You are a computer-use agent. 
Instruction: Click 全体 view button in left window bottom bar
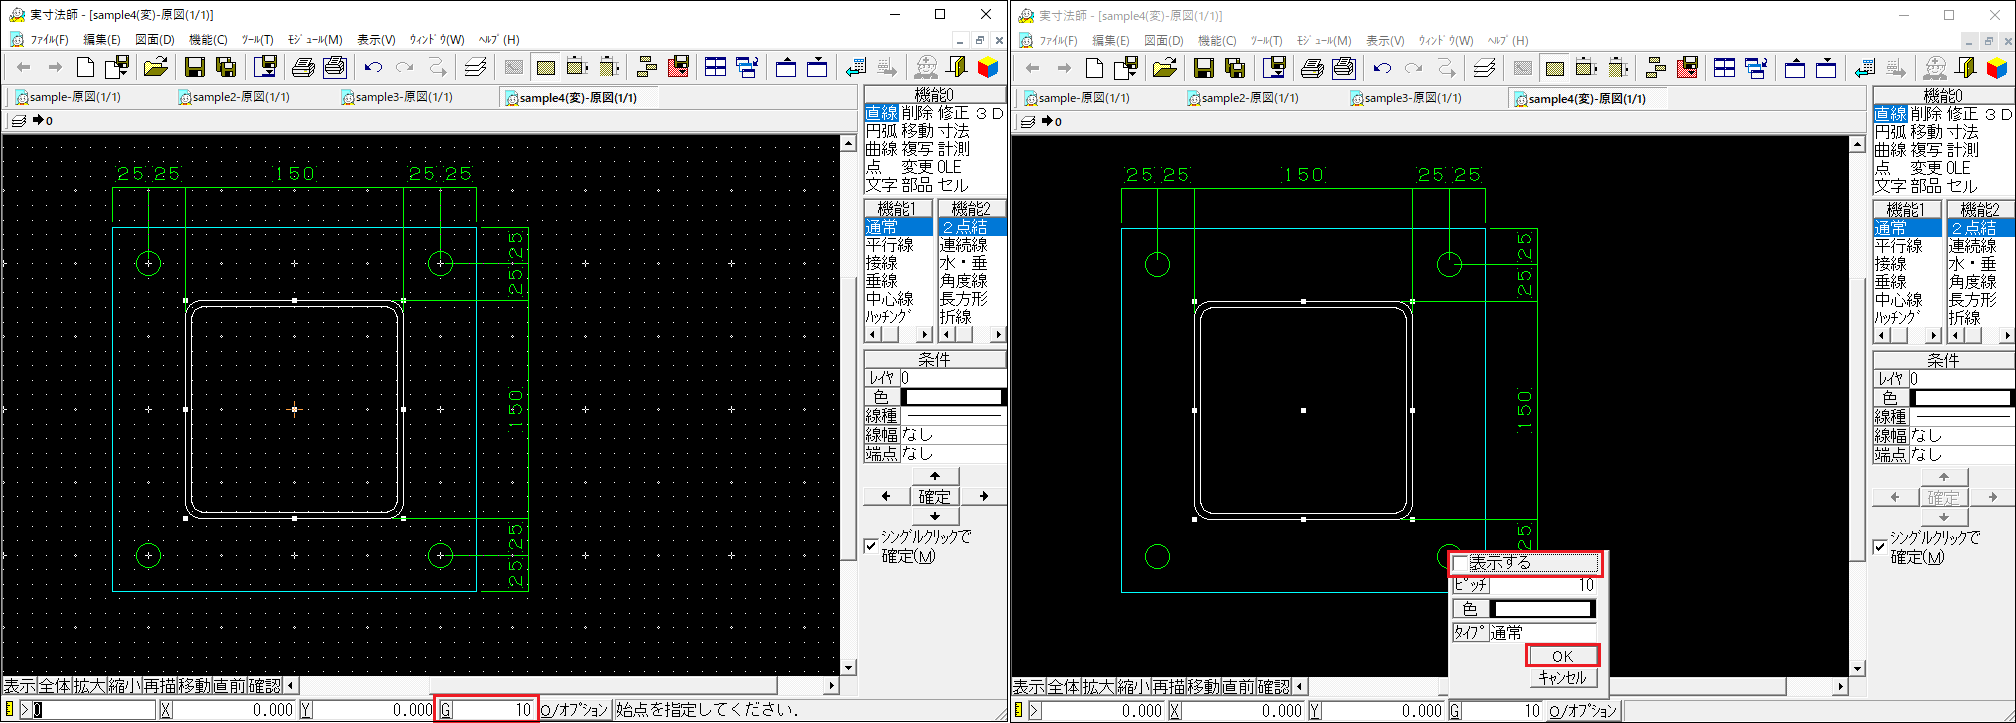(x=55, y=686)
